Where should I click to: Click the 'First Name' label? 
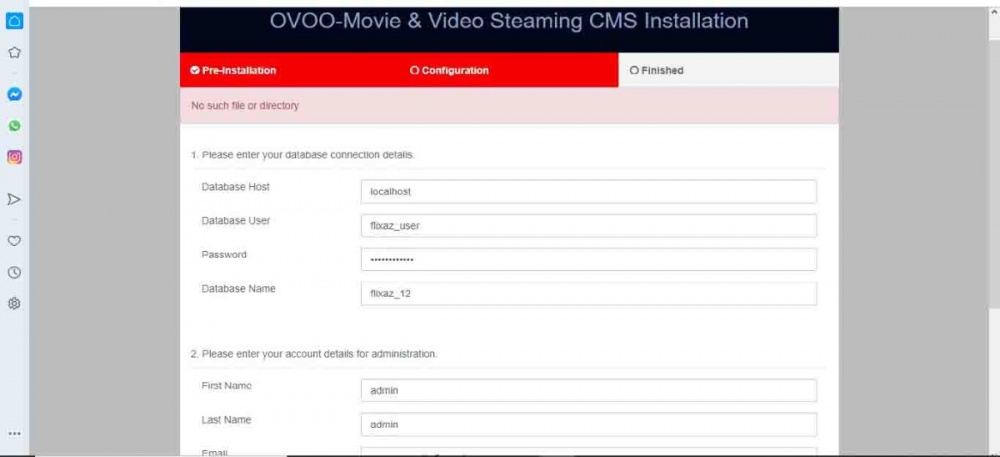(226, 386)
